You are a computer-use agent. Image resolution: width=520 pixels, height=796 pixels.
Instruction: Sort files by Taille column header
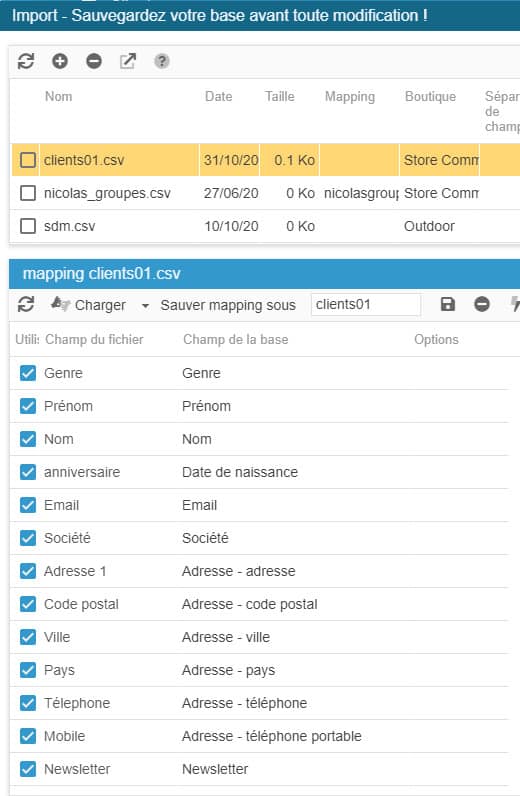click(x=279, y=96)
